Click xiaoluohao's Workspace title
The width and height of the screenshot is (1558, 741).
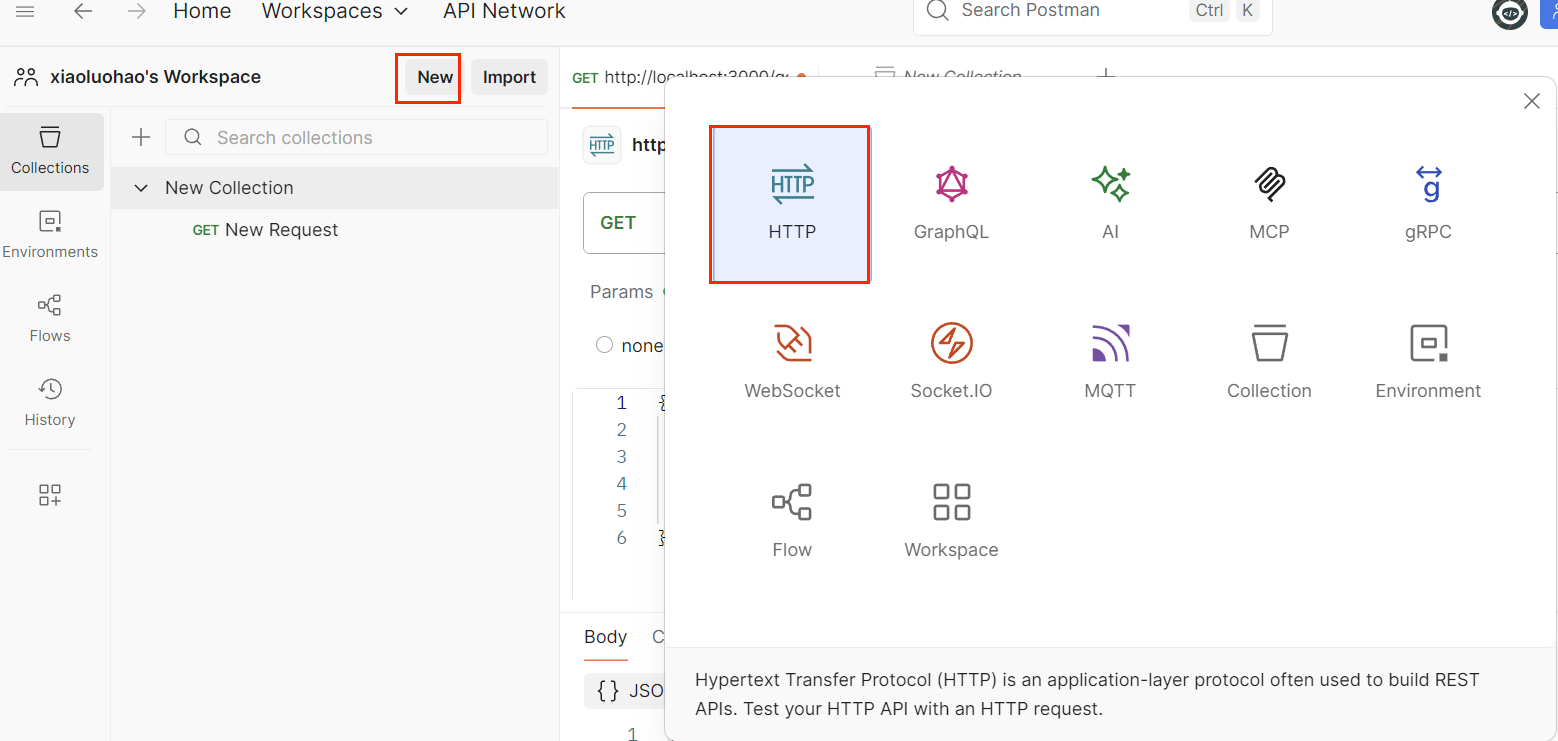[155, 77]
